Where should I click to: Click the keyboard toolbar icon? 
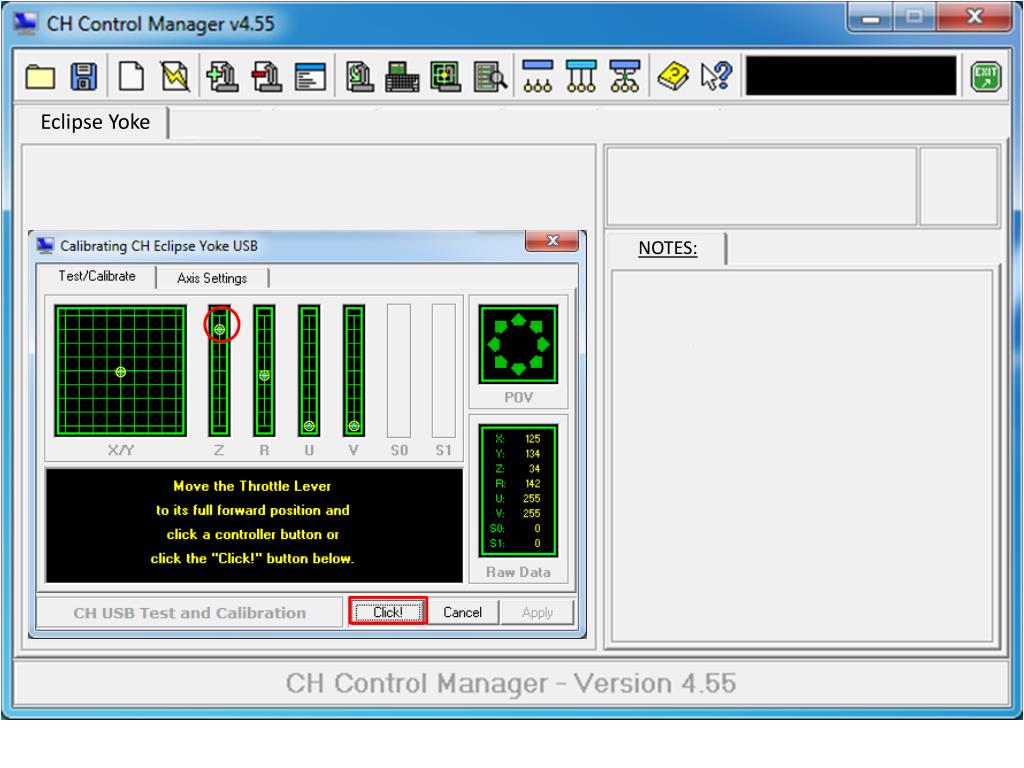(x=402, y=76)
